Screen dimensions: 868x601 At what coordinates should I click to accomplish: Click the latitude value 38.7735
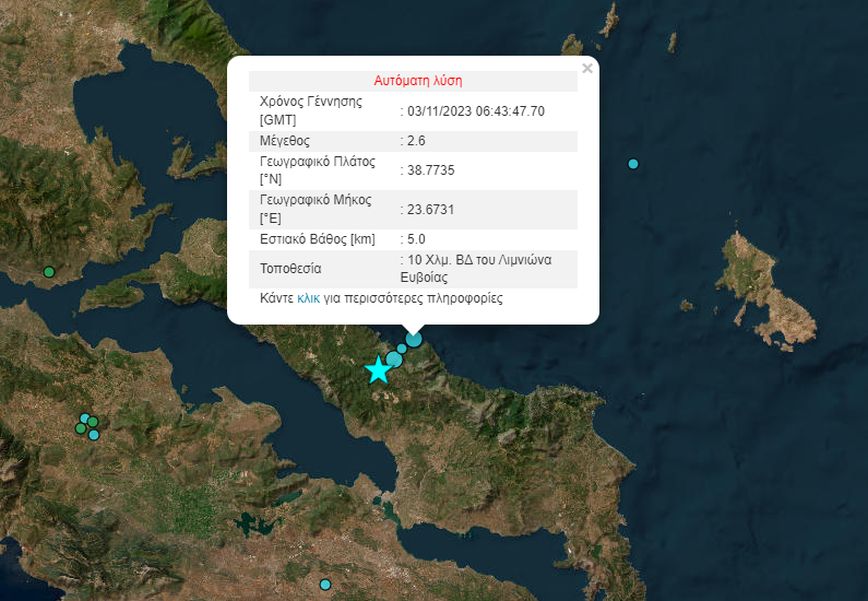(x=430, y=171)
